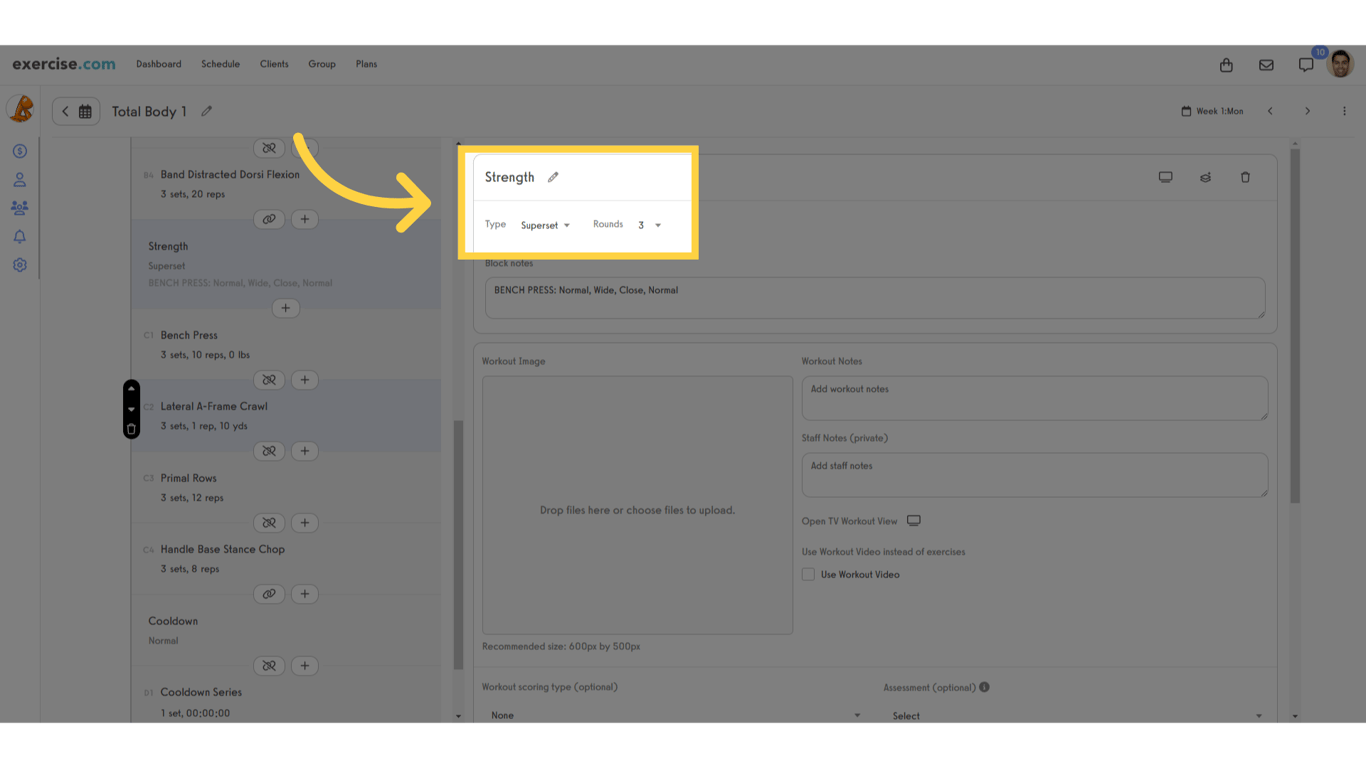
Task: Delete Lateral A-Frame Crawl exercise
Action: tap(131, 429)
